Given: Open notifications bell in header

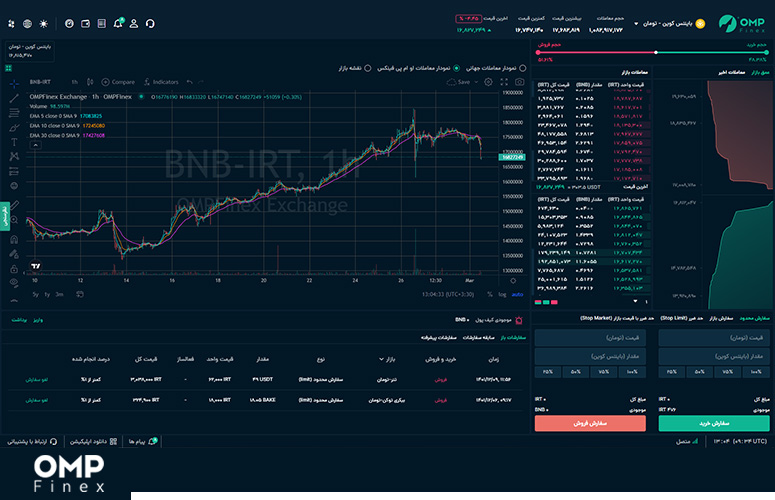Looking at the screenshot, I should 118,23.
